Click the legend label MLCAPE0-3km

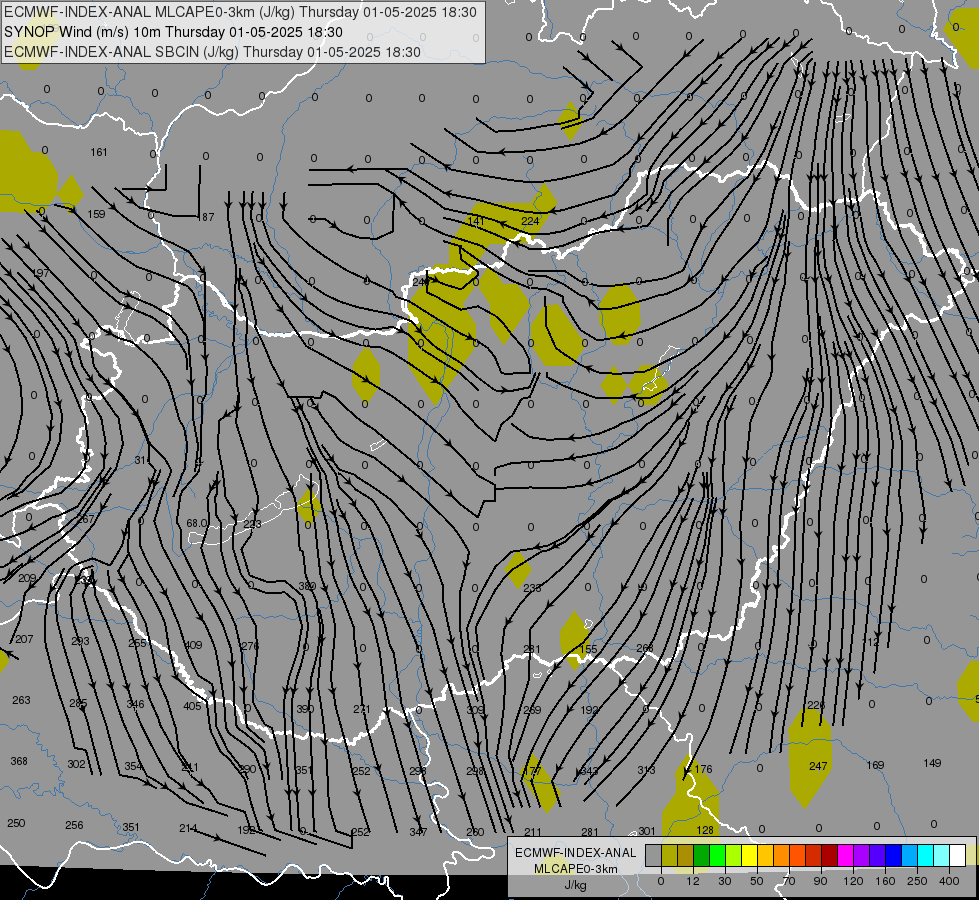tap(576, 869)
